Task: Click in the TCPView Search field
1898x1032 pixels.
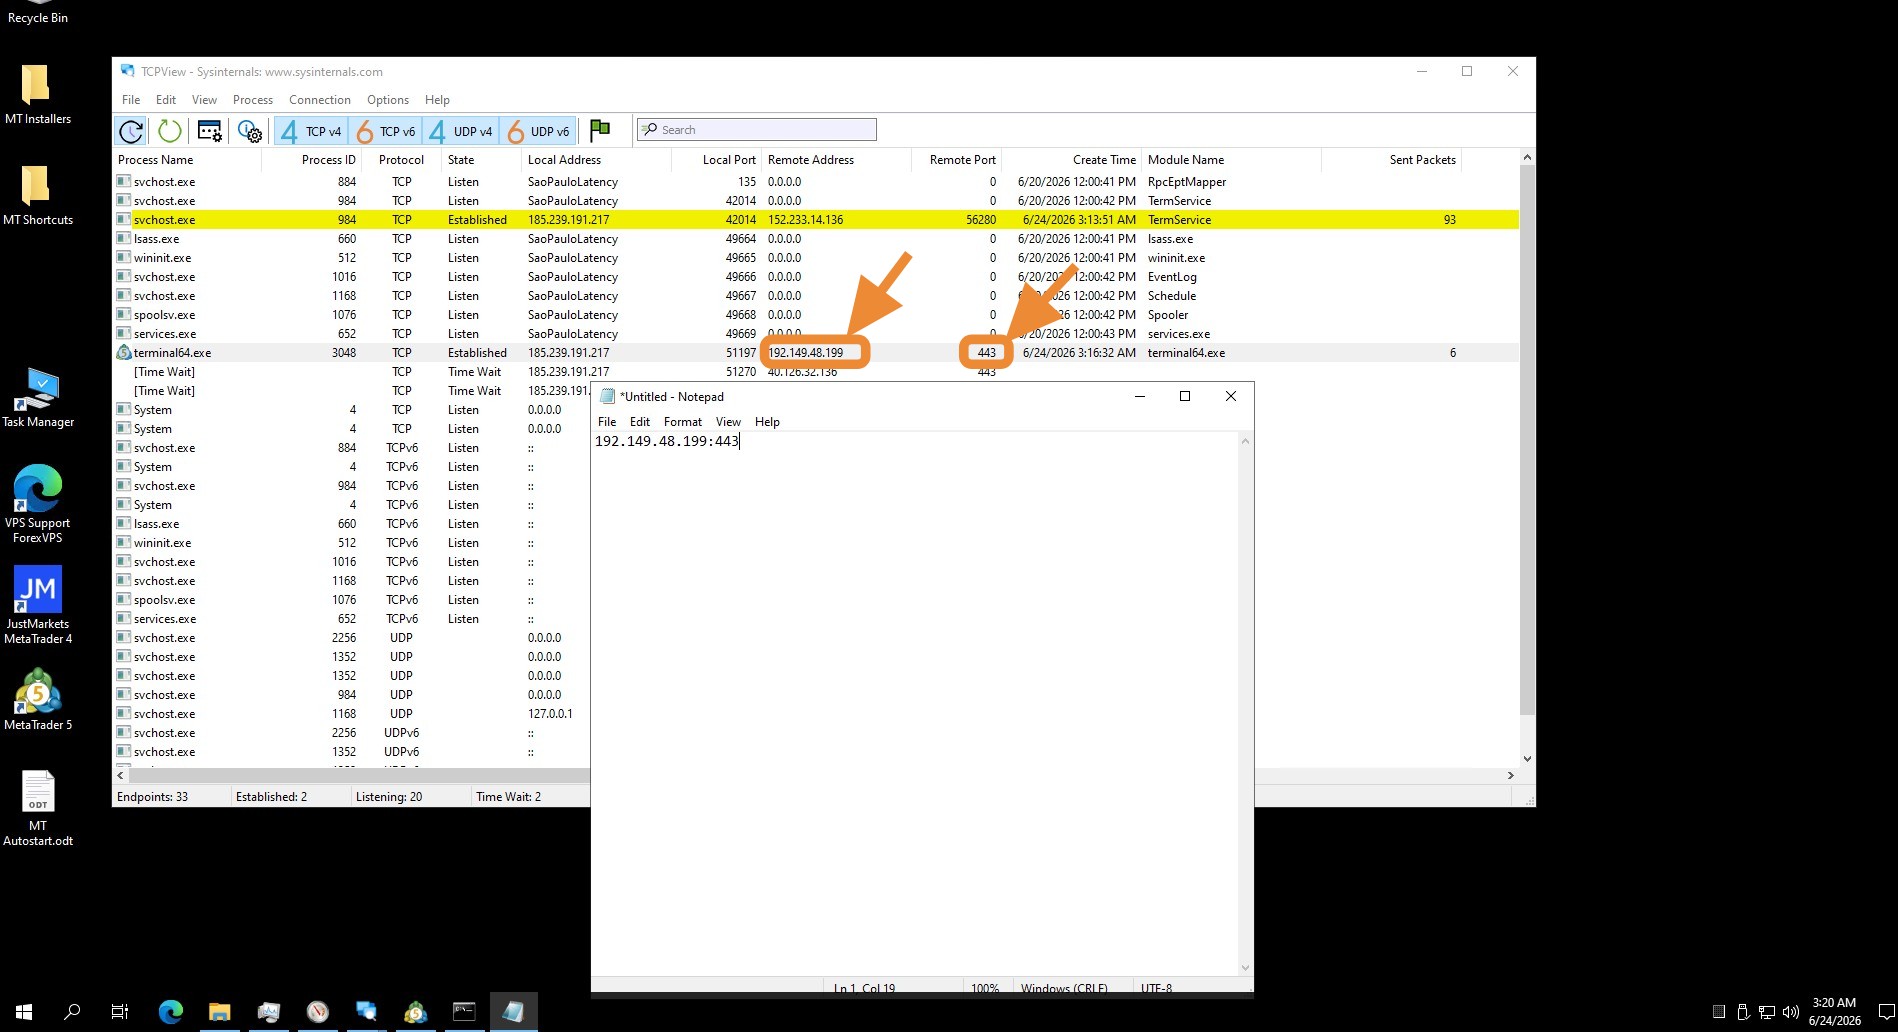Action: pos(757,130)
